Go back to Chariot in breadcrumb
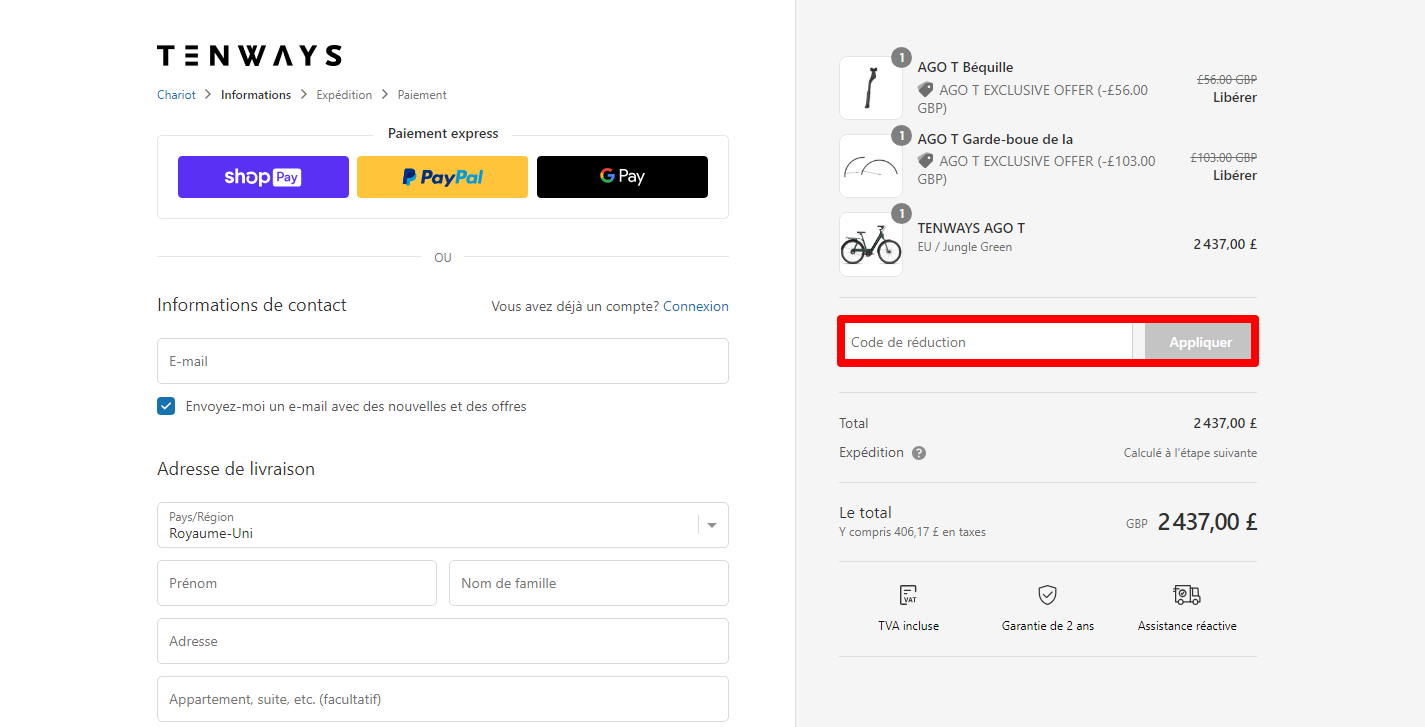This screenshot has width=1425, height=727. (x=176, y=95)
